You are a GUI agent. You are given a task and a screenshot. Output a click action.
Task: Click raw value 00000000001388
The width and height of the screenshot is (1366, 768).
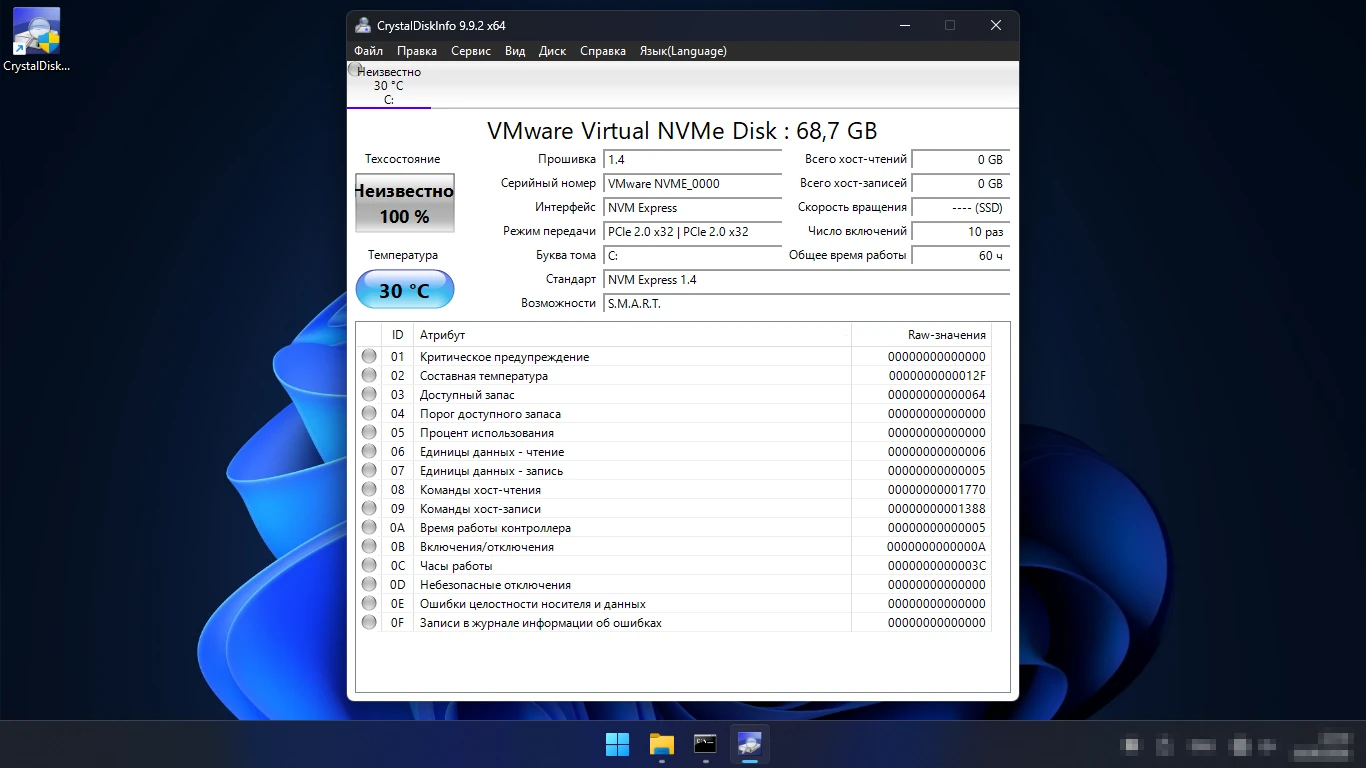point(936,509)
